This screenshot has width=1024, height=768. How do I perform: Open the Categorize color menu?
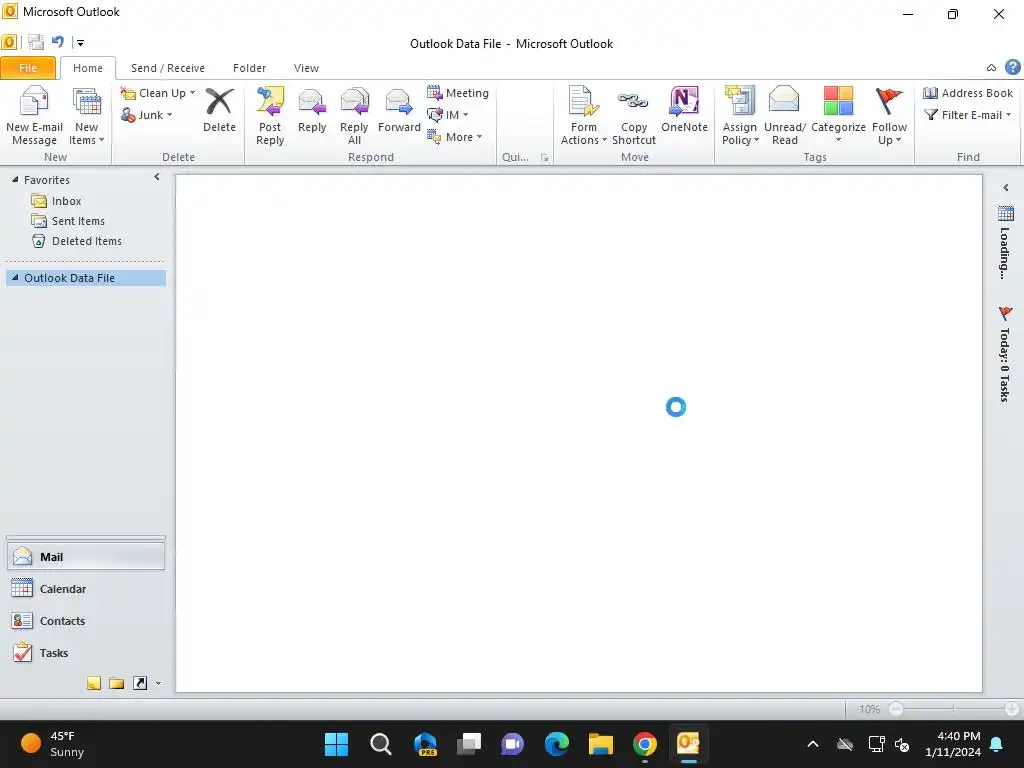point(838,116)
